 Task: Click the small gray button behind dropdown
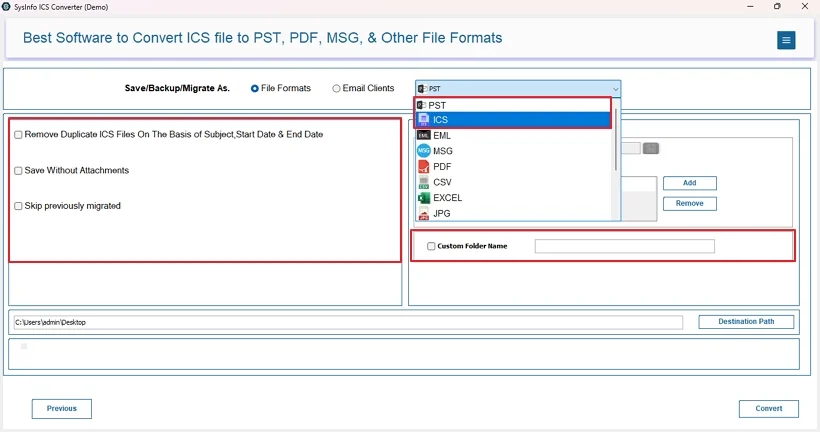coord(651,149)
